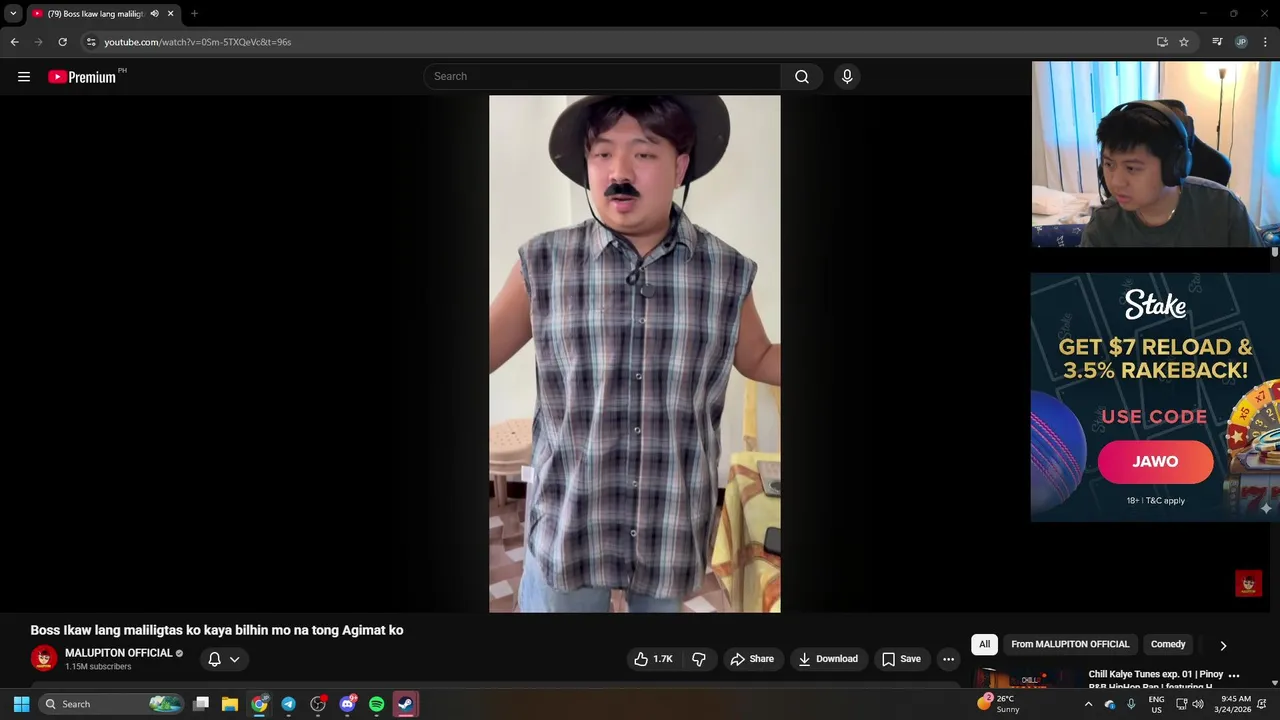Screen dimensions: 1280x720
Task: Open MALUPITON OFFICIAL channel avatar
Action: [x=44, y=658]
